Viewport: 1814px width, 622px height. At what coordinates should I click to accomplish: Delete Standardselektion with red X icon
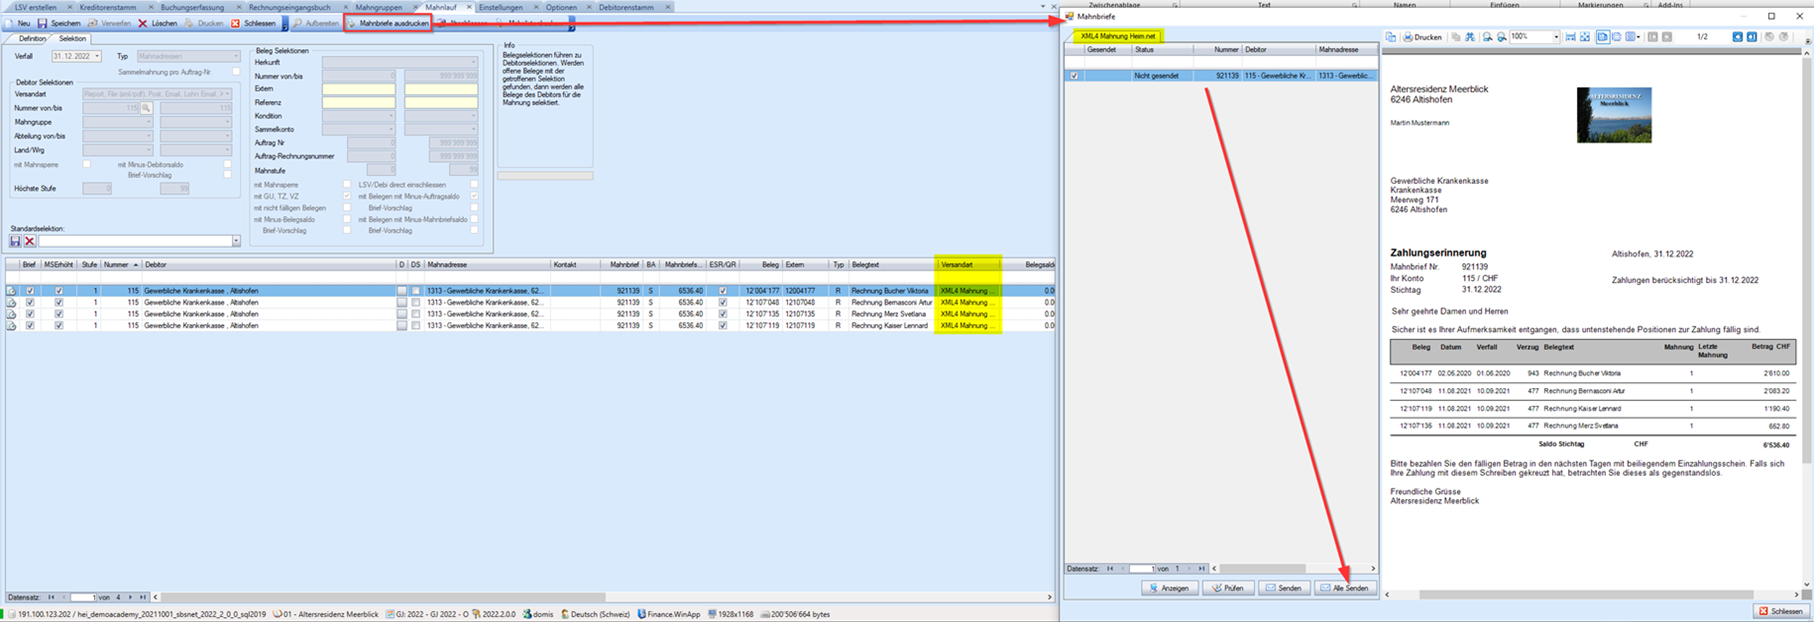(x=30, y=241)
